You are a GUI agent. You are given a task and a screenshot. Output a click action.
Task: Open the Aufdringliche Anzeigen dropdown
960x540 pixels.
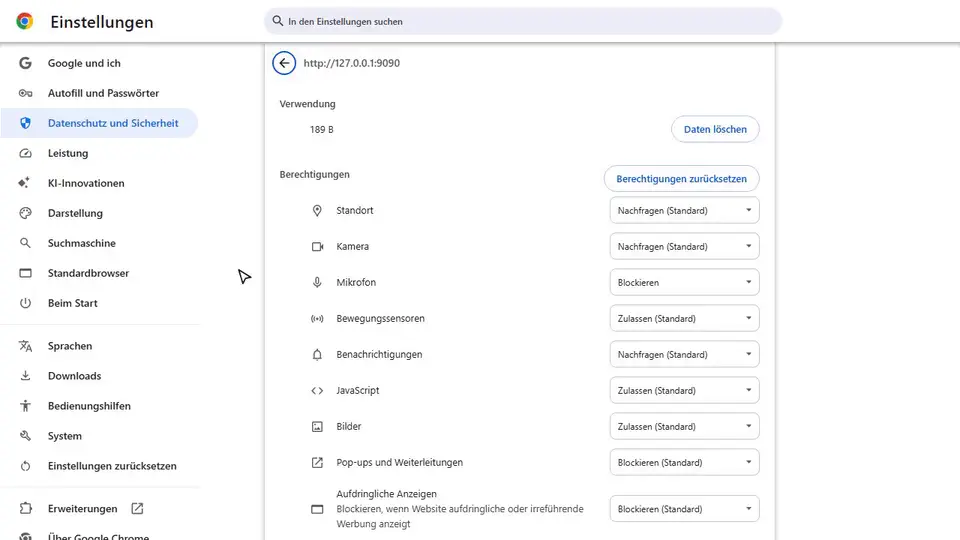coord(684,509)
